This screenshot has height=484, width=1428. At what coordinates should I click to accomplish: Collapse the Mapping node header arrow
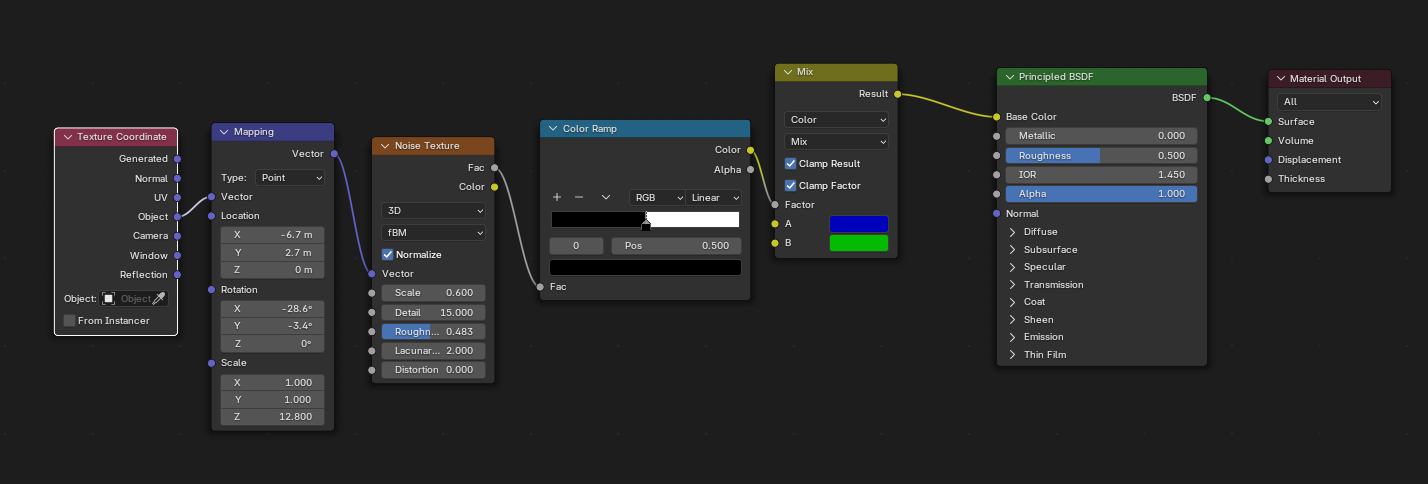click(x=223, y=132)
